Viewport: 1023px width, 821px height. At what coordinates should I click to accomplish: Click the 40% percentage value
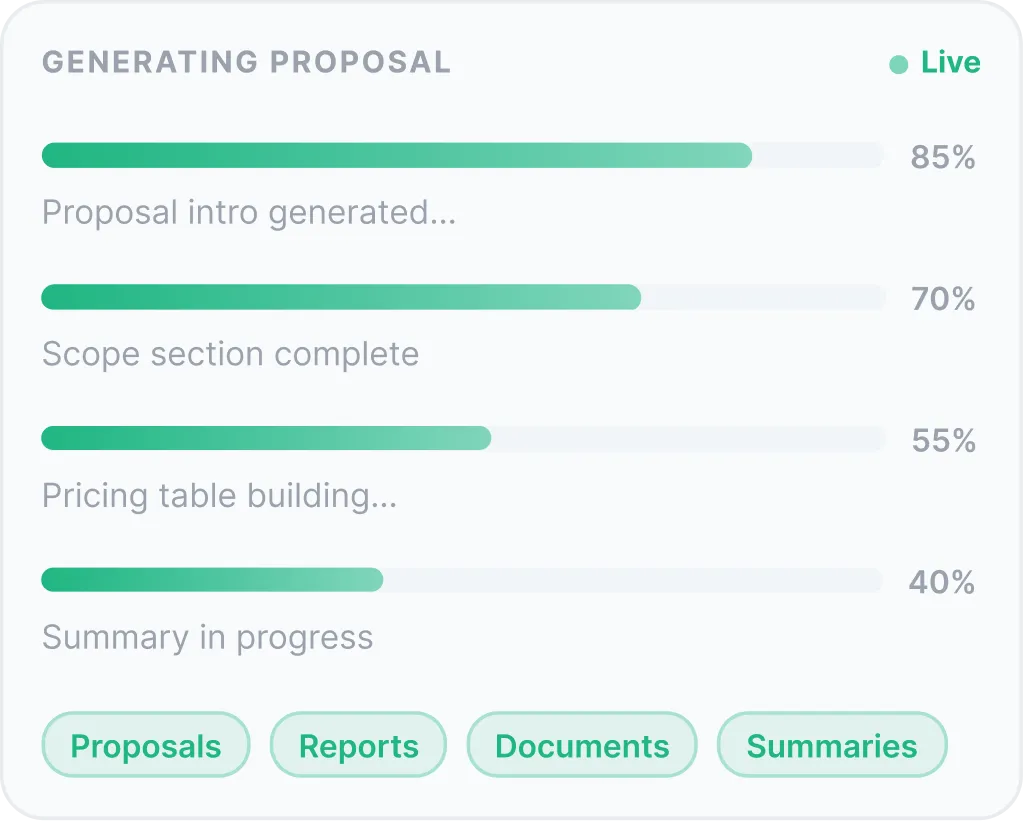(941, 582)
